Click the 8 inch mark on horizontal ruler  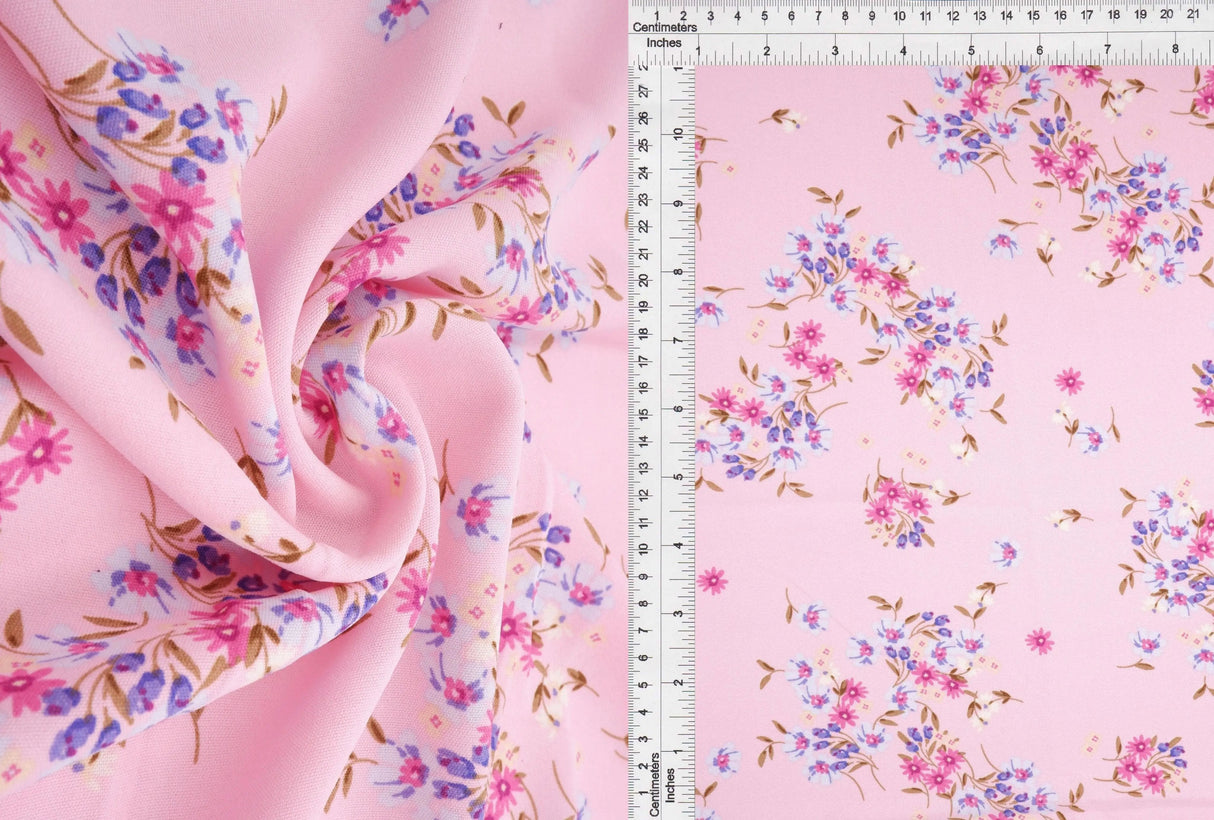[1175, 49]
